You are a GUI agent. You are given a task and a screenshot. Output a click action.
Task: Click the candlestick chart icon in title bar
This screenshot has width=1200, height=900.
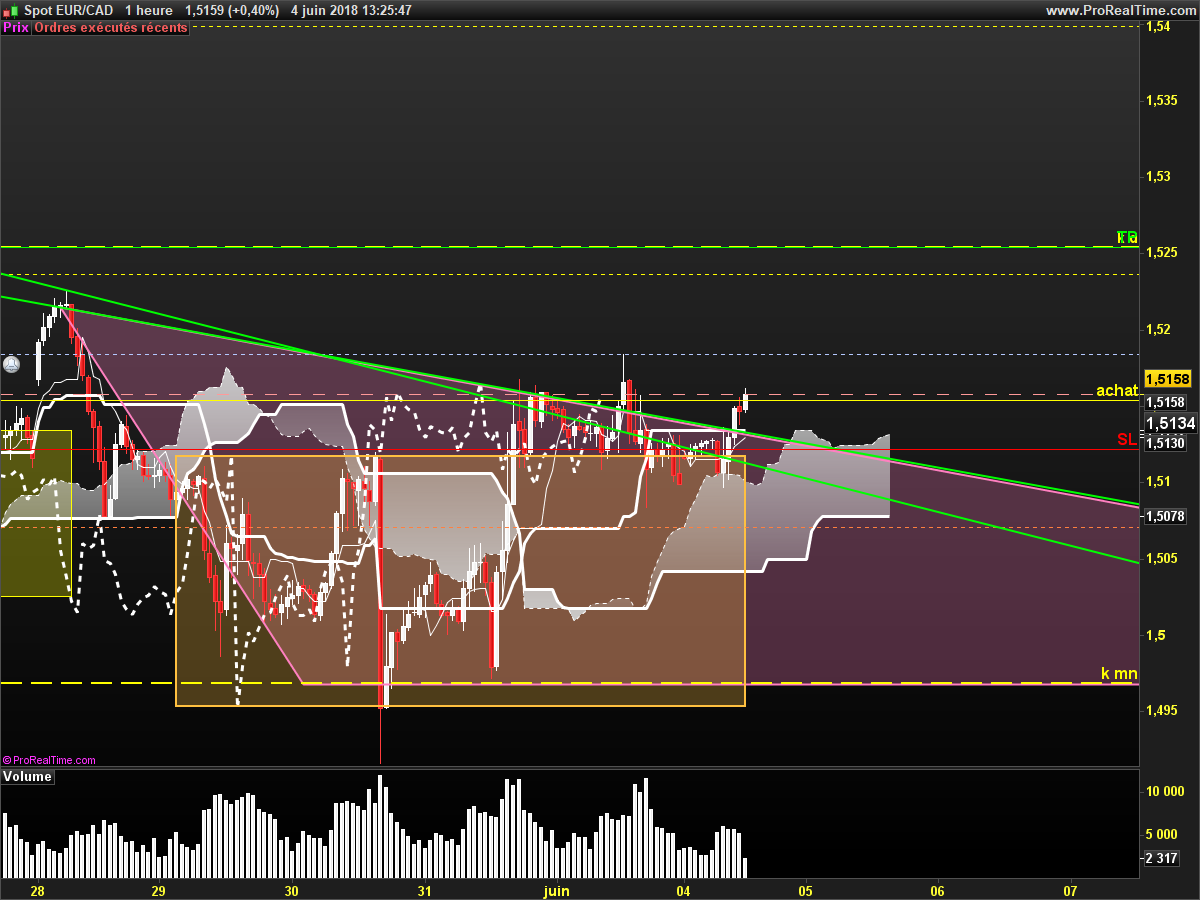(x=9, y=10)
